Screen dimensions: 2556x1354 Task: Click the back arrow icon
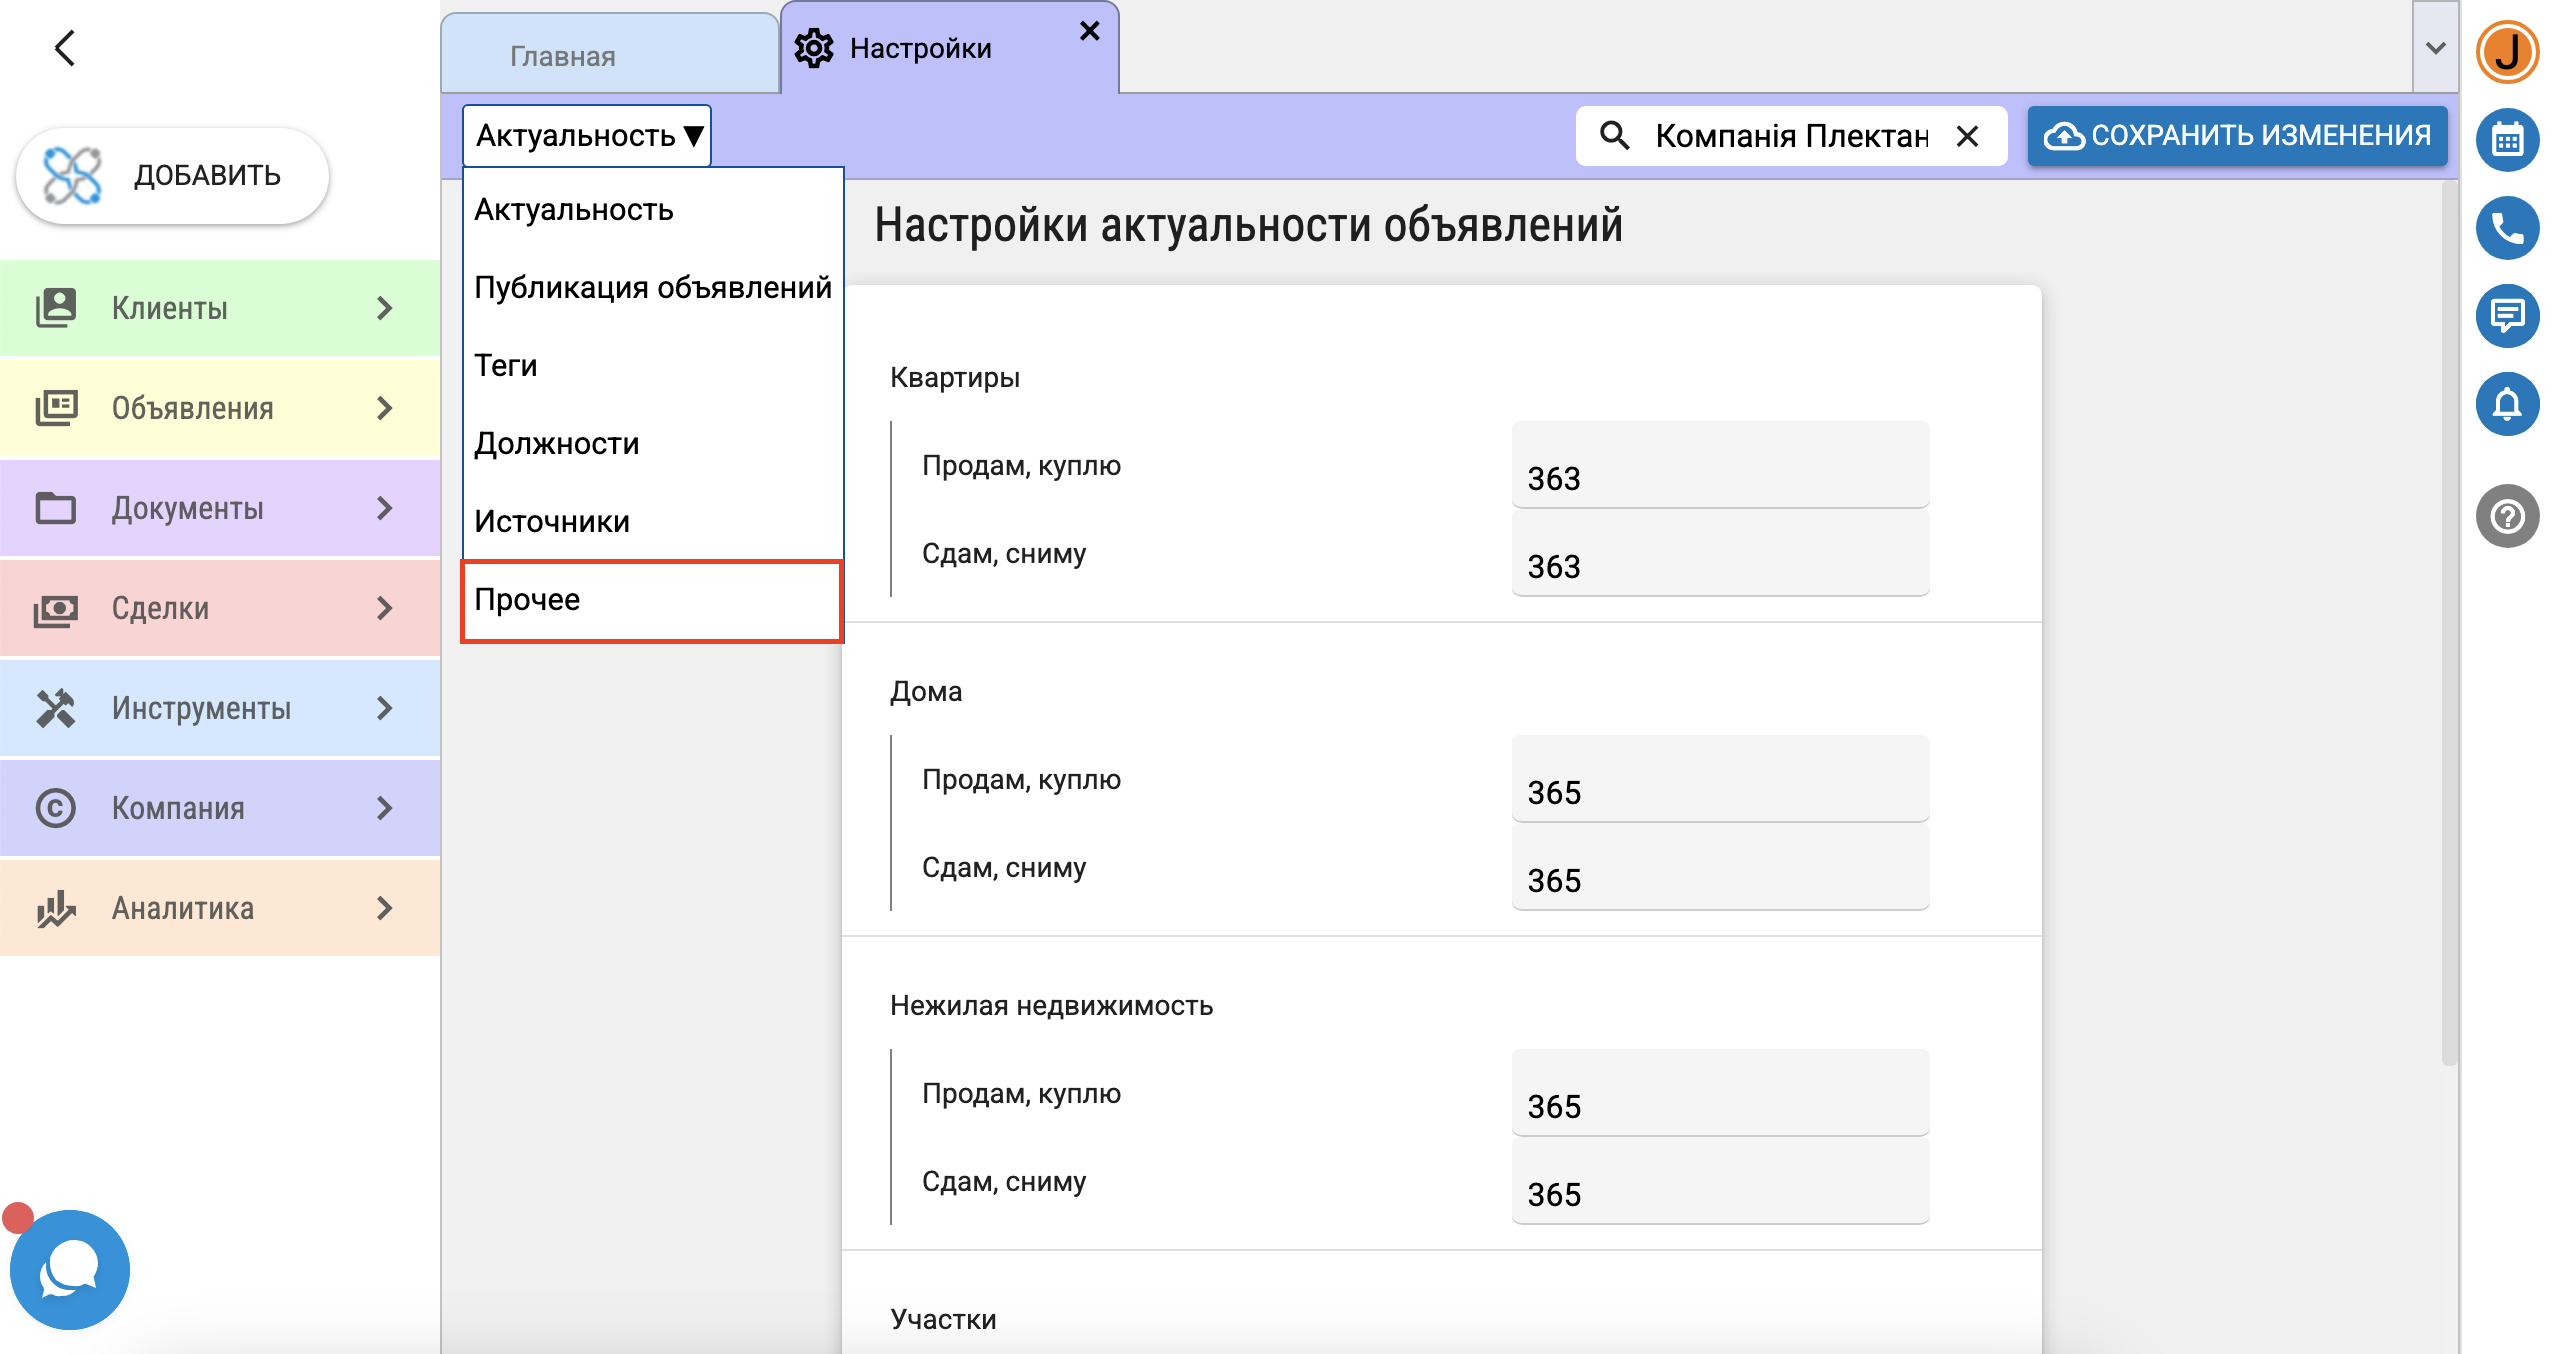(x=65, y=48)
